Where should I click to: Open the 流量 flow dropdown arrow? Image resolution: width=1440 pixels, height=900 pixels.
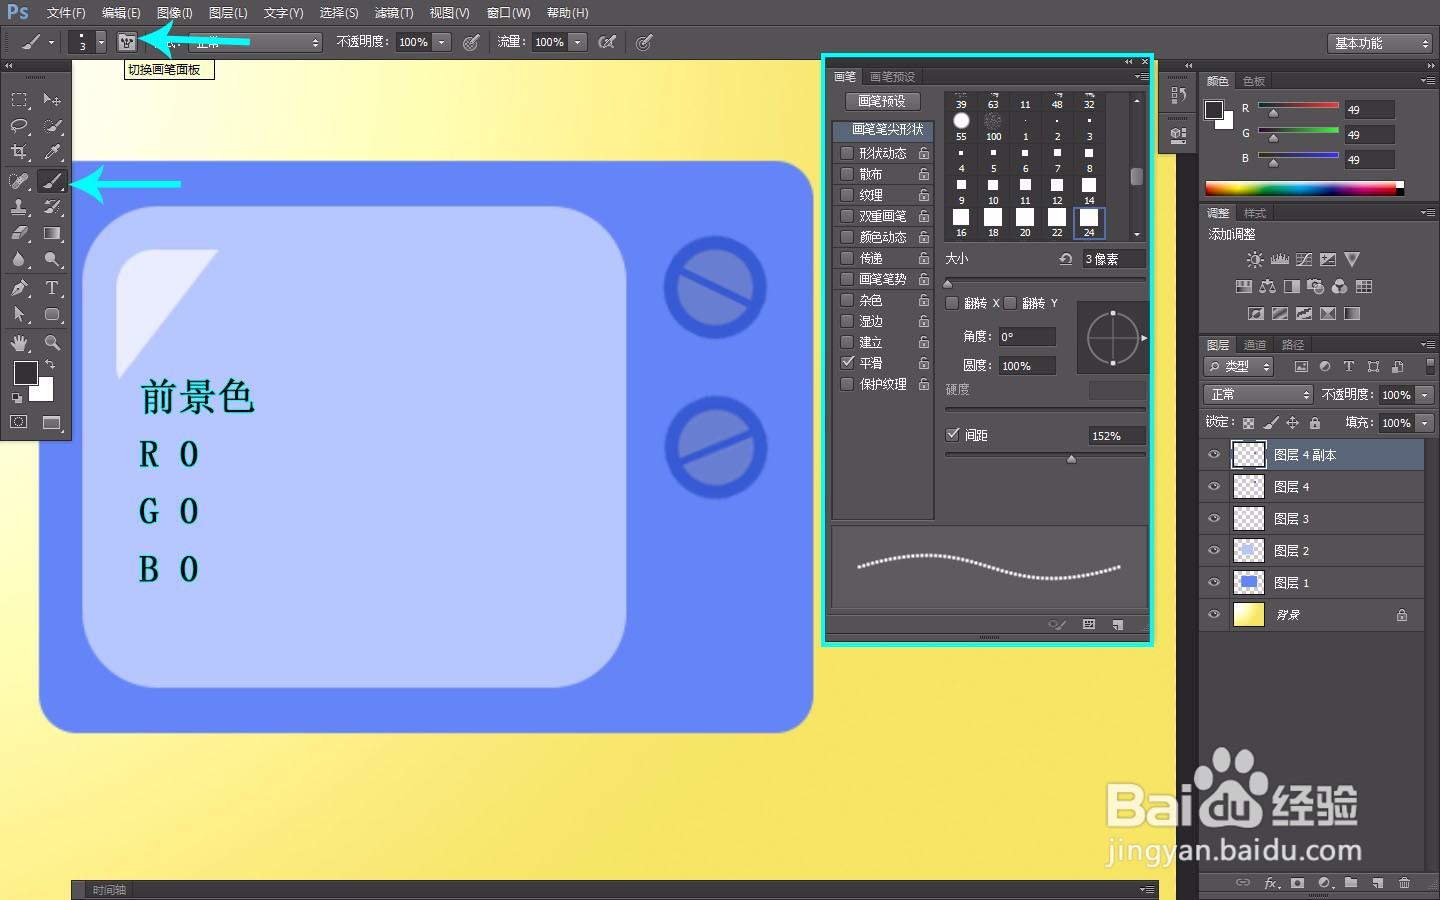(577, 42)
